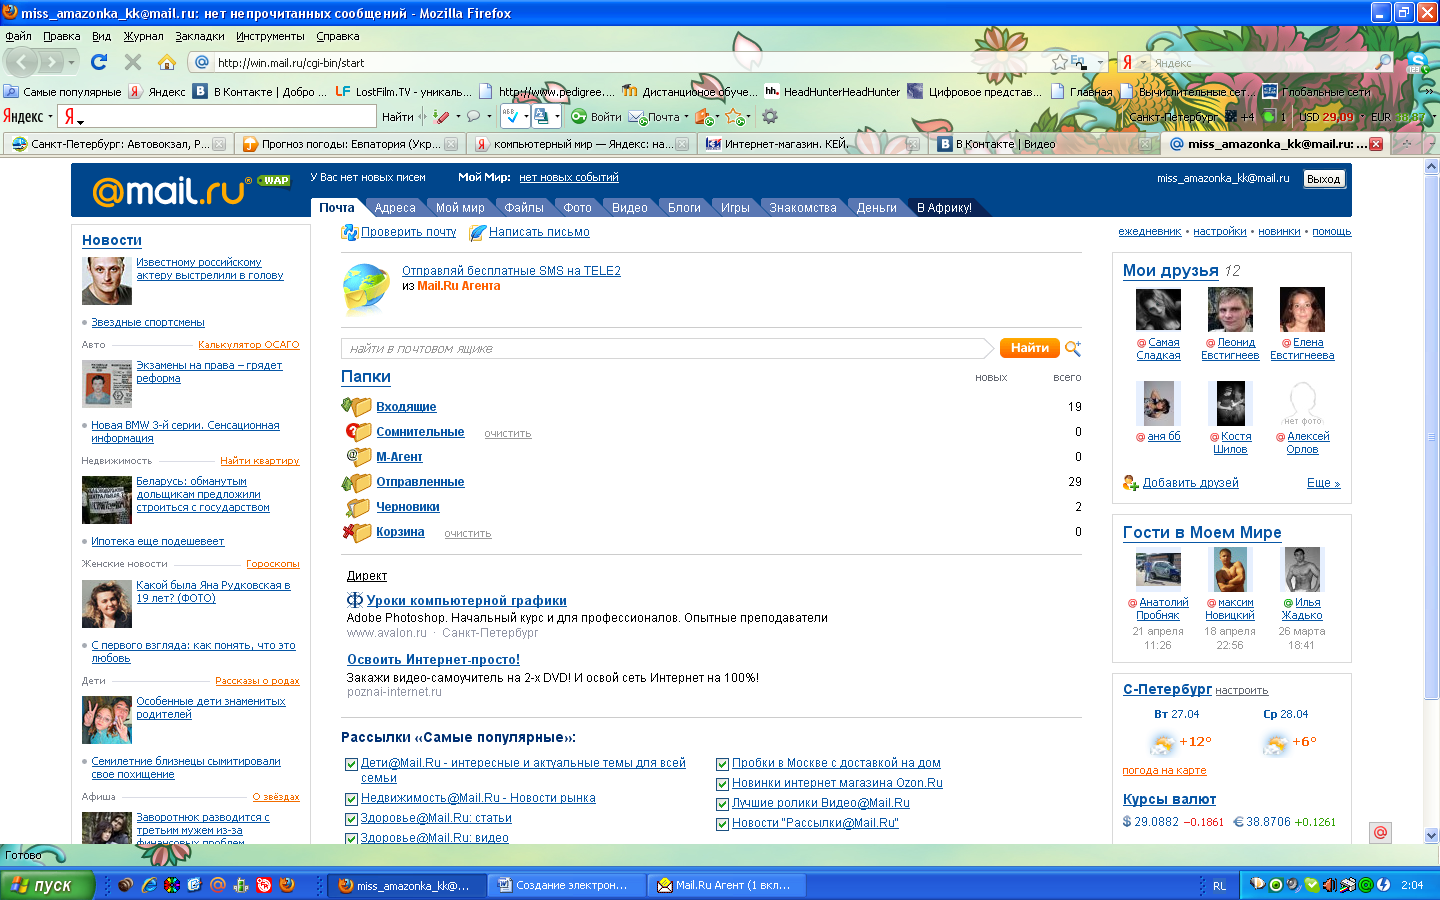Expand the Яндекс bar logo dropdown

[51, 117]
